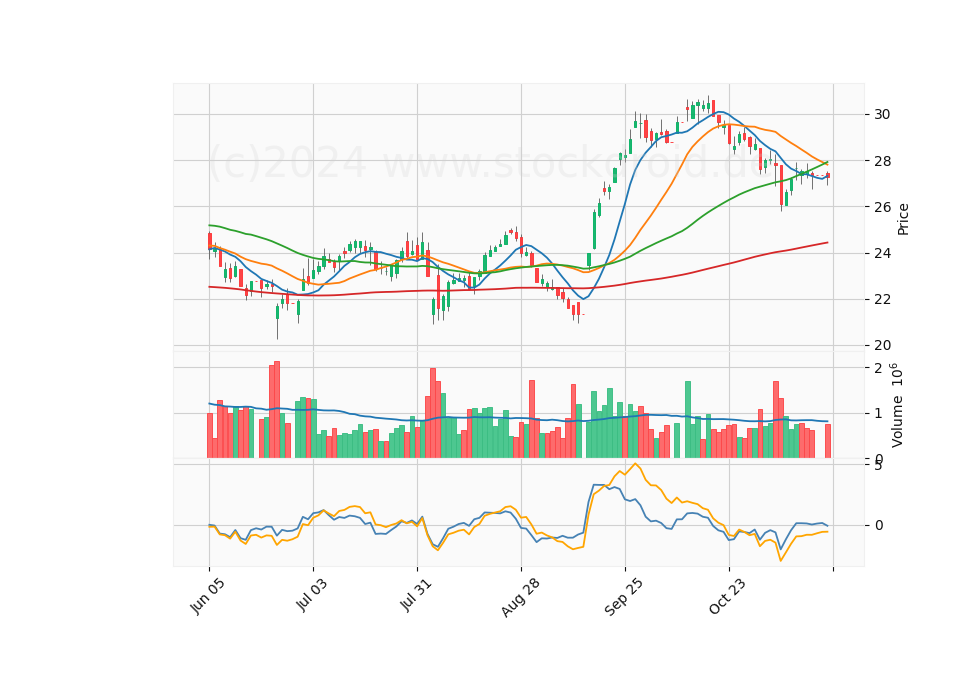The width and height of the screenshot is (960, 690).
Task: Select the 'Jul 03' date label
Action: (x=311, y=594)
